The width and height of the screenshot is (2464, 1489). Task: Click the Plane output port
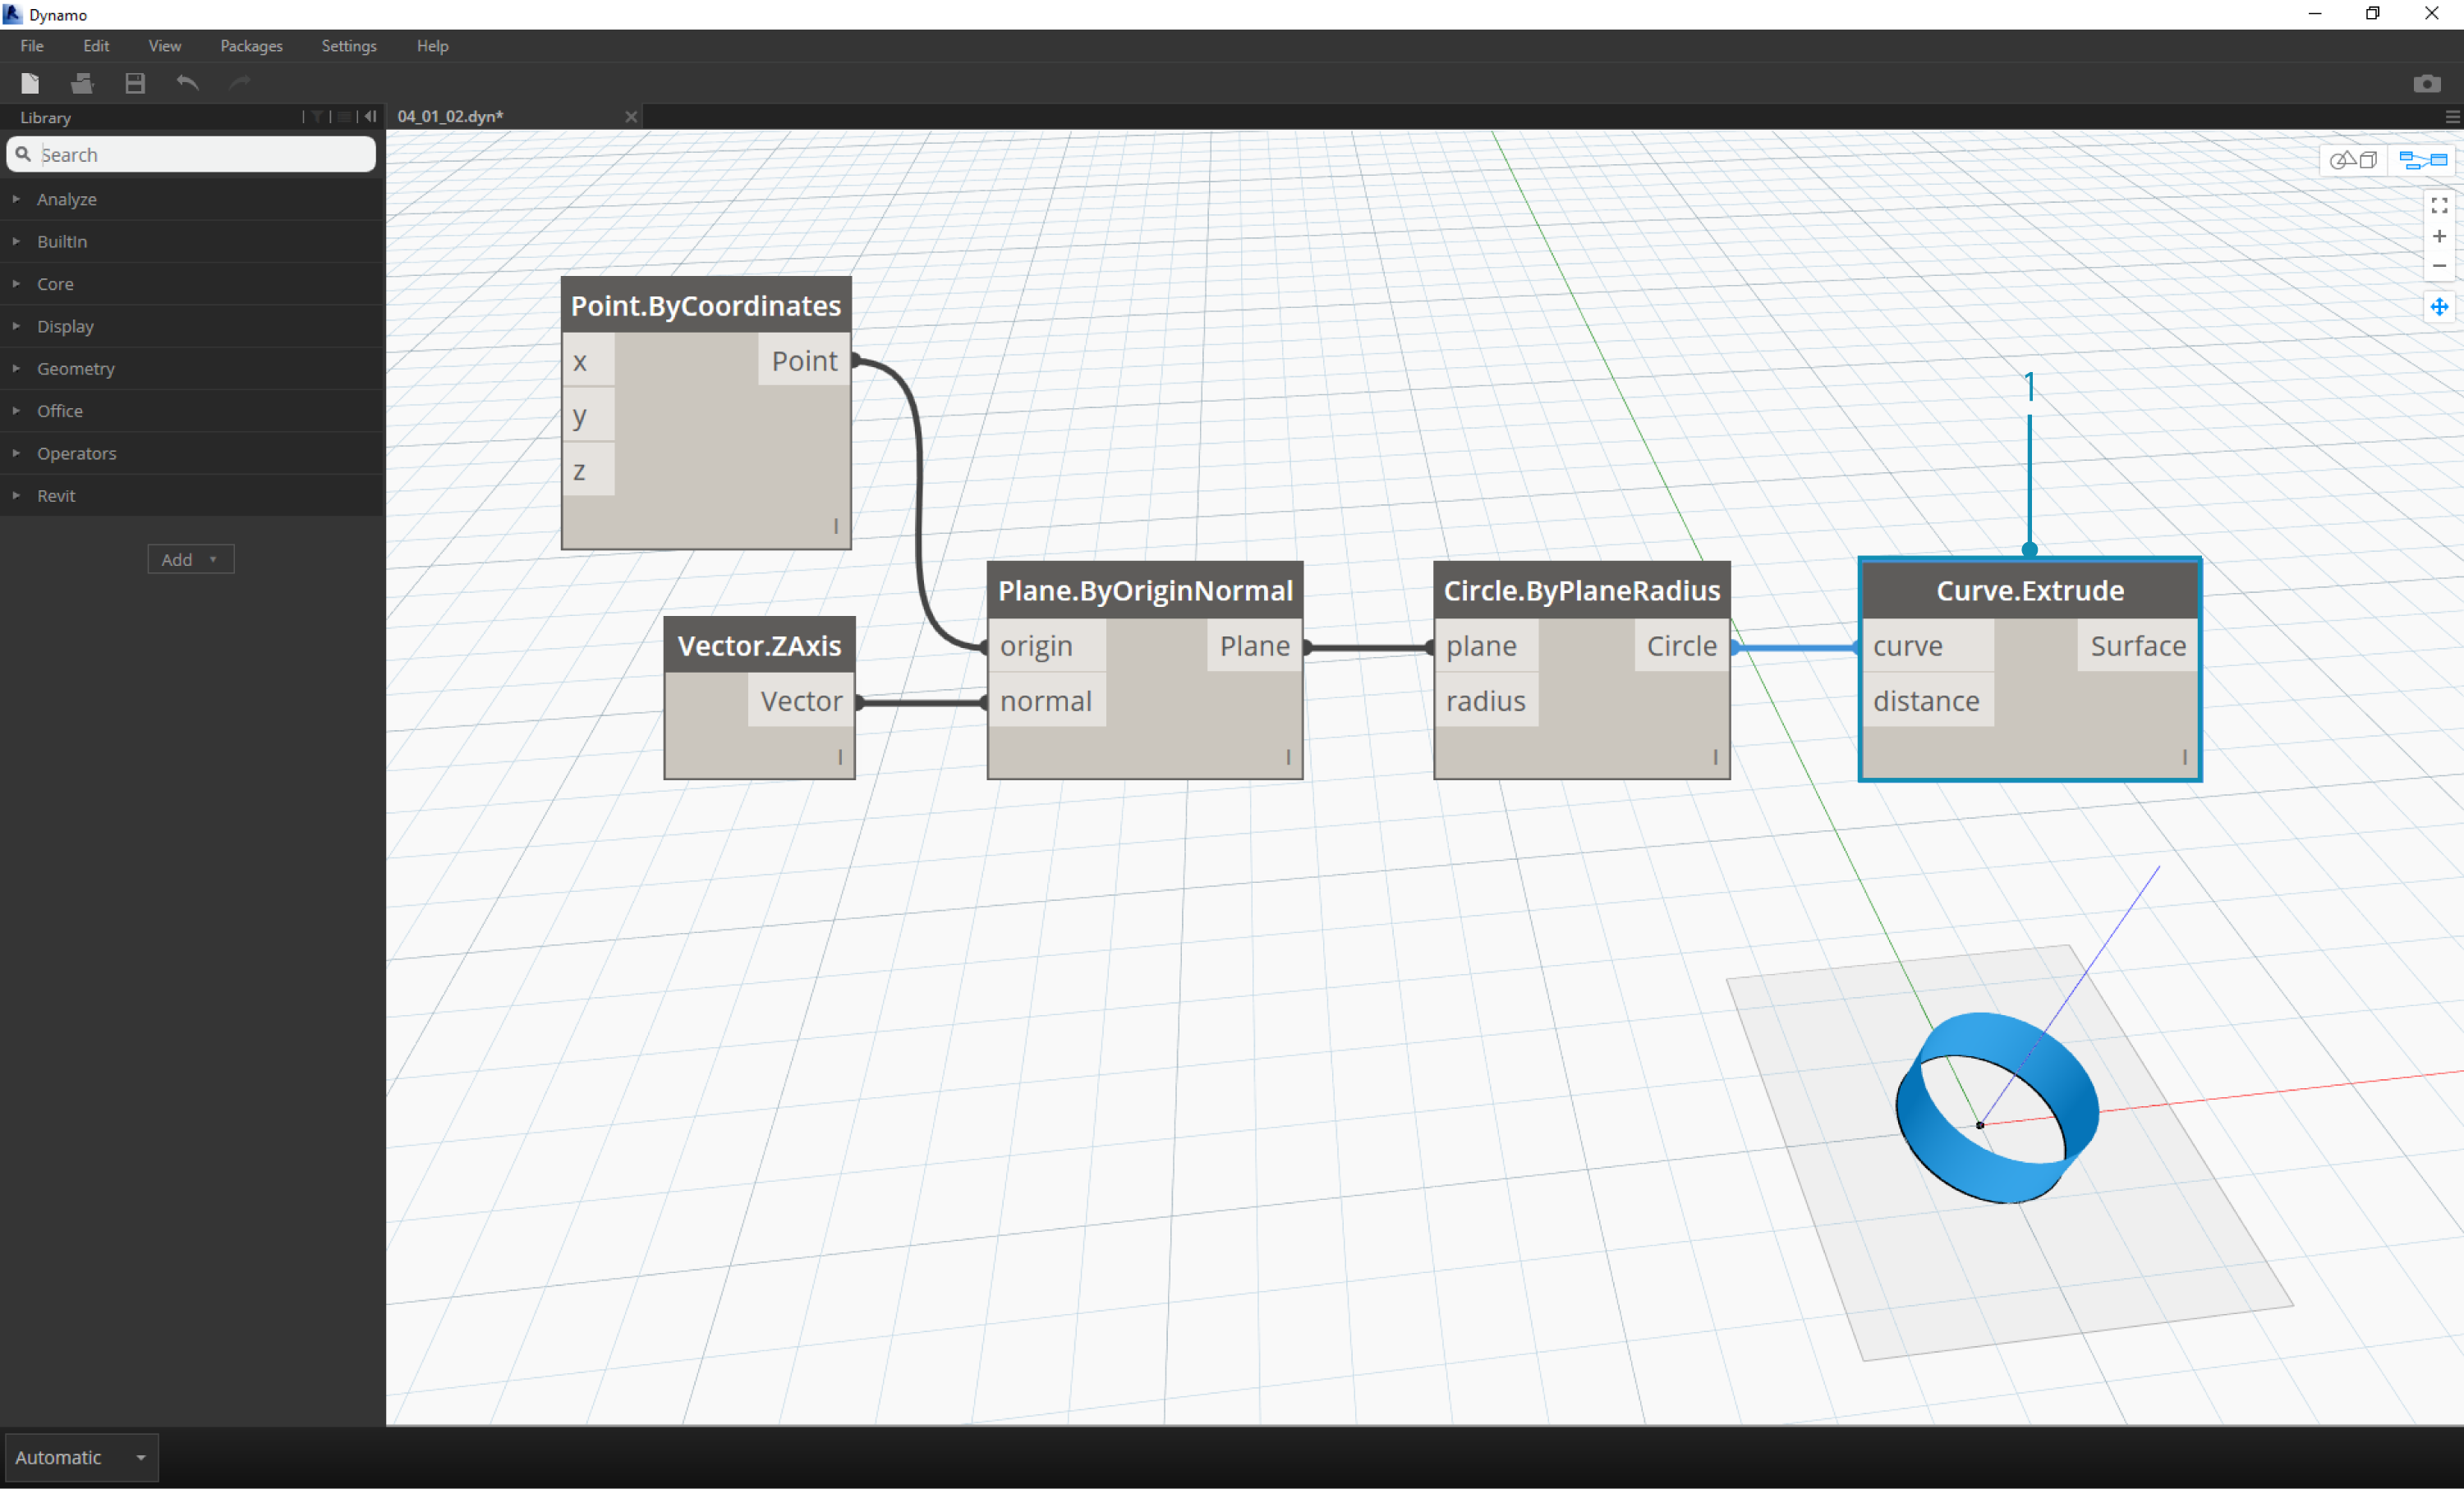click(1254, 646)
